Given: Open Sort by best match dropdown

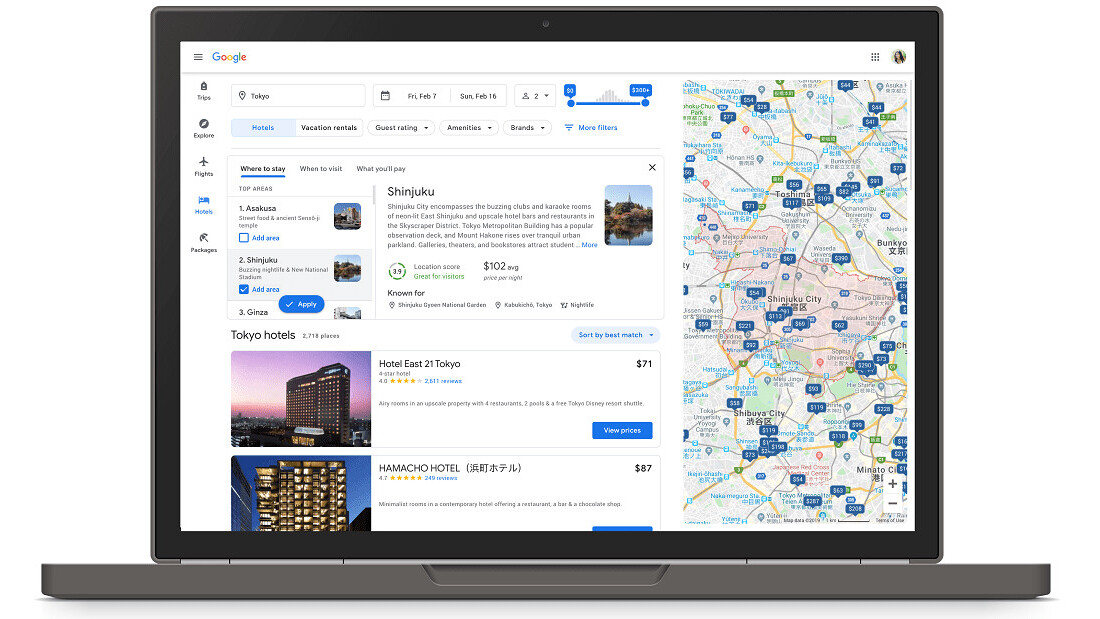Looking at the screenshot, I should (615, 335).
